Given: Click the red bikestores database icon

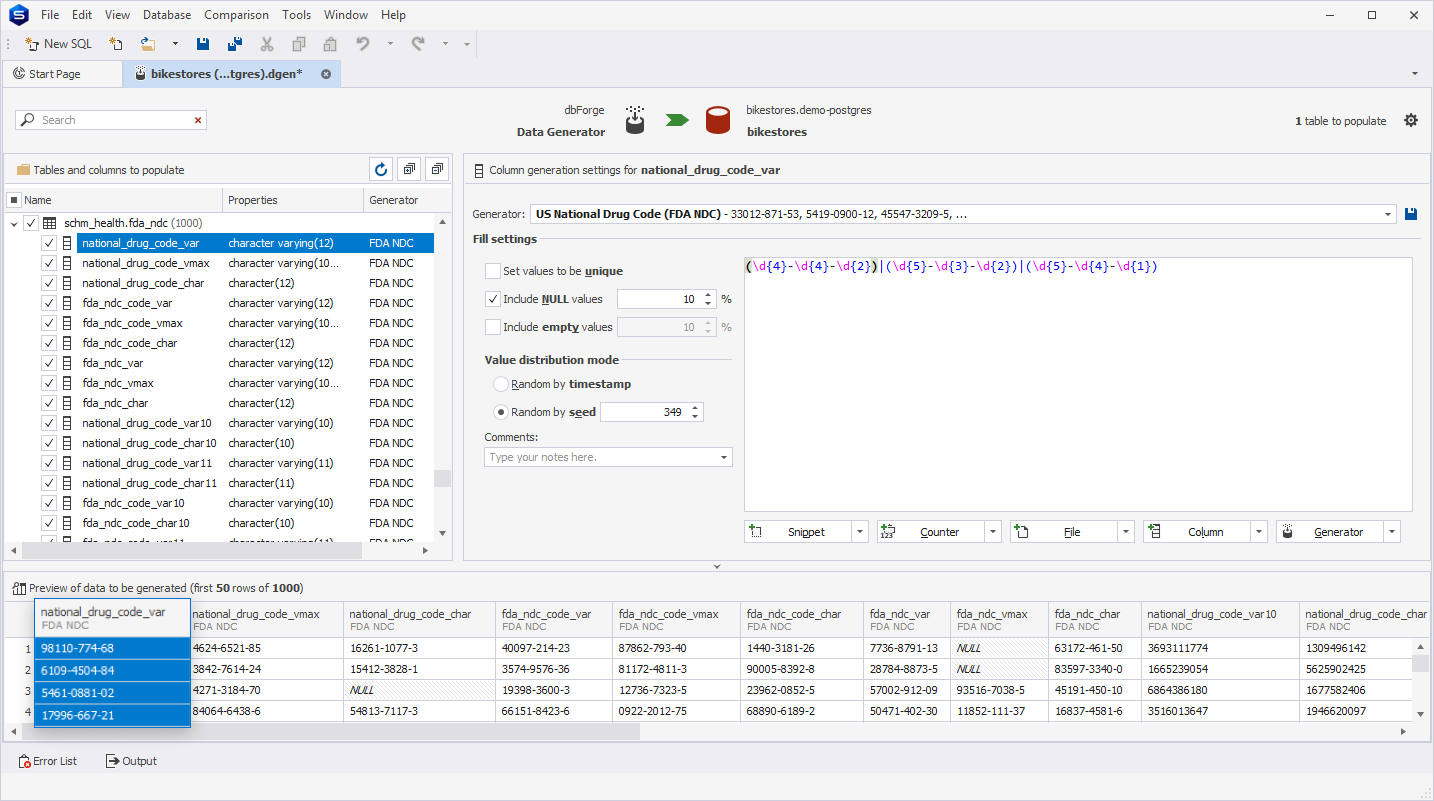Looking at the screenshot, I should pos(718,120).
